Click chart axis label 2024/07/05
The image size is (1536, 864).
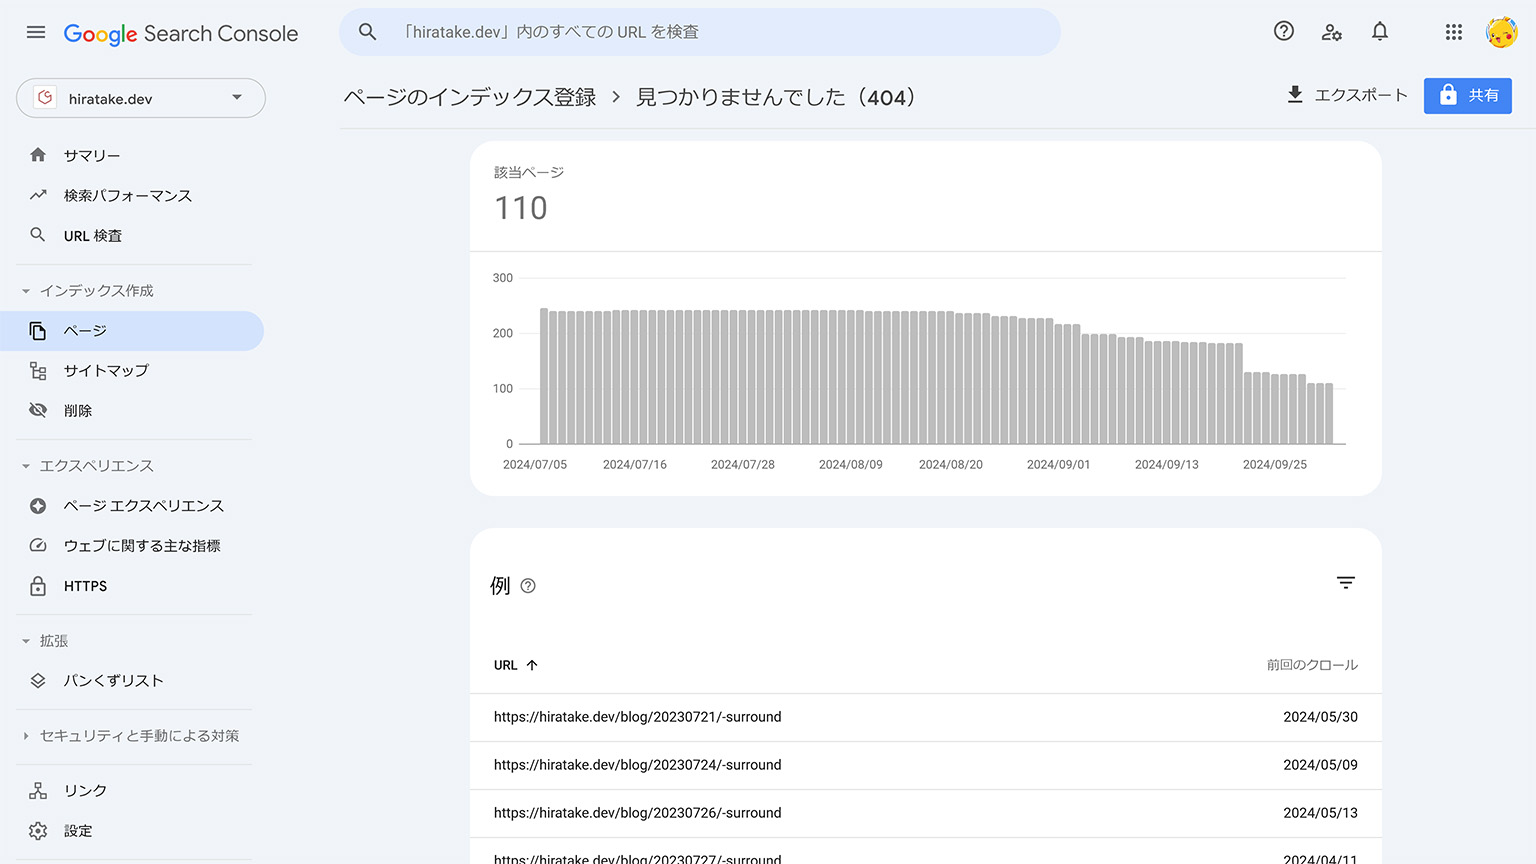535,465
